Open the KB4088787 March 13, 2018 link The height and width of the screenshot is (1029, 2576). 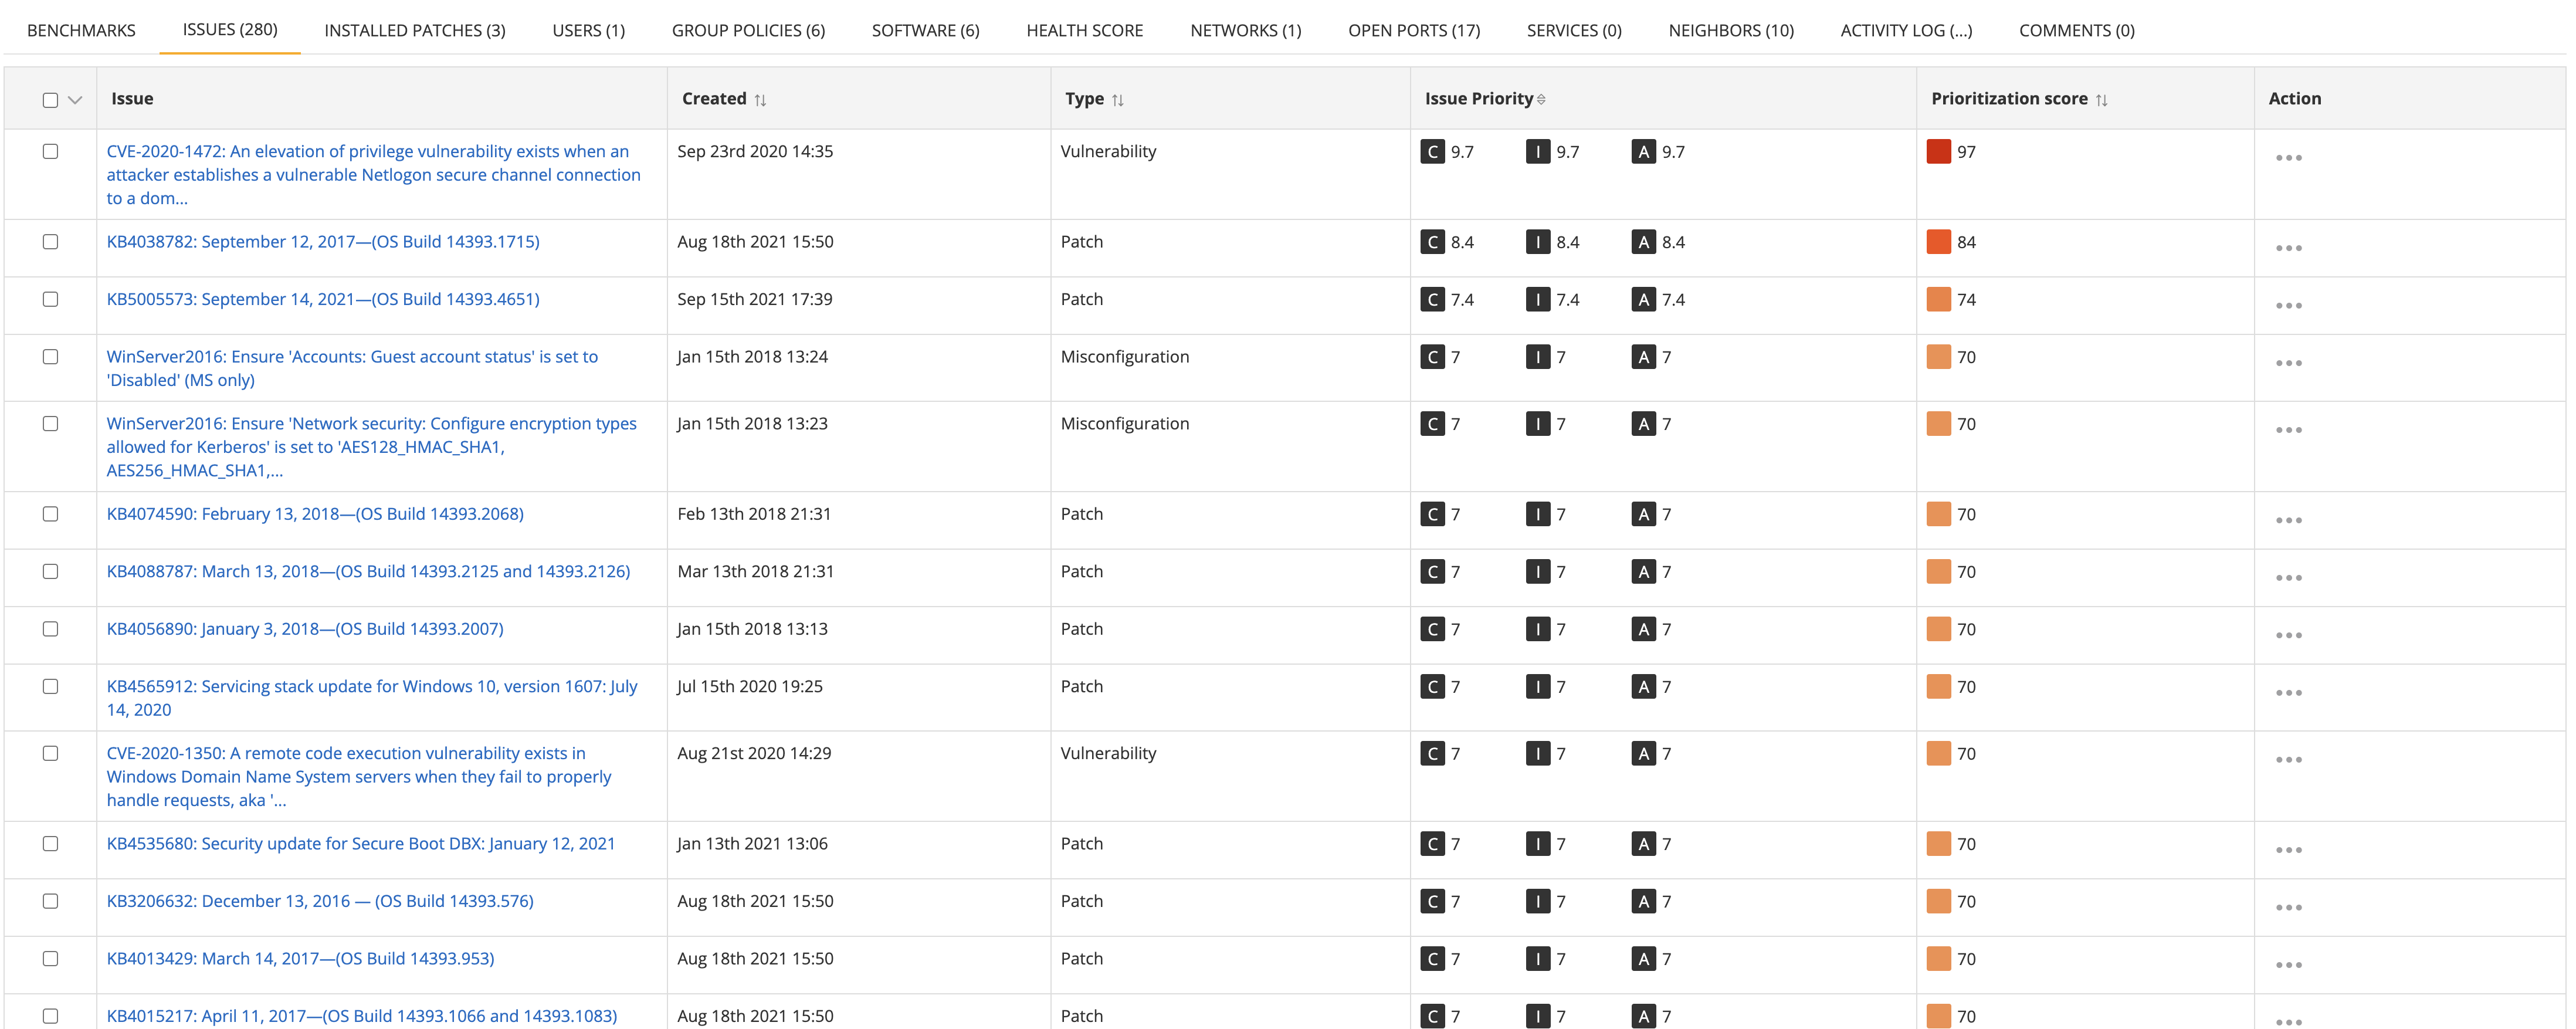pos(368,571)
